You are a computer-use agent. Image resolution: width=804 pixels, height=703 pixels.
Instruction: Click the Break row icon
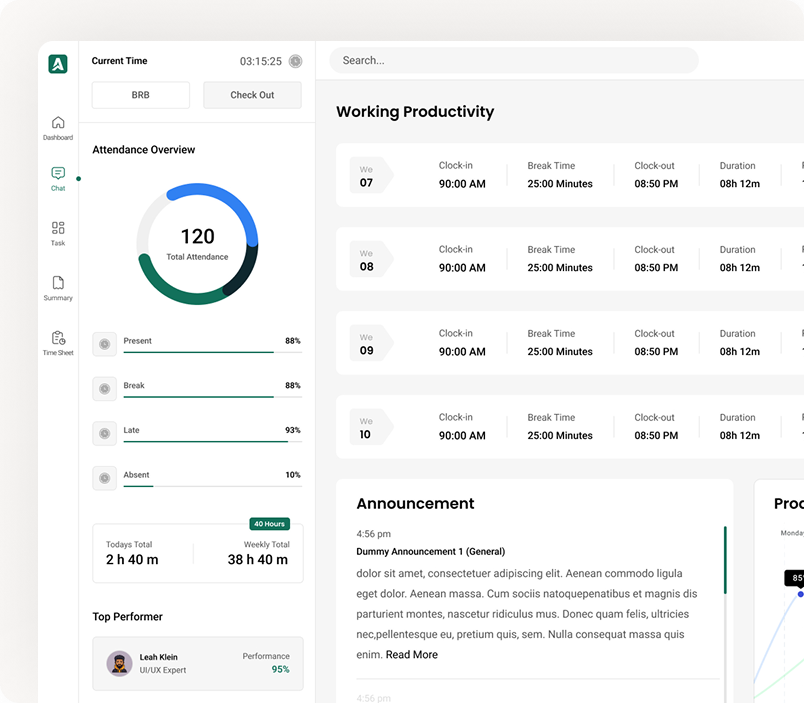(x=105, y=389)
